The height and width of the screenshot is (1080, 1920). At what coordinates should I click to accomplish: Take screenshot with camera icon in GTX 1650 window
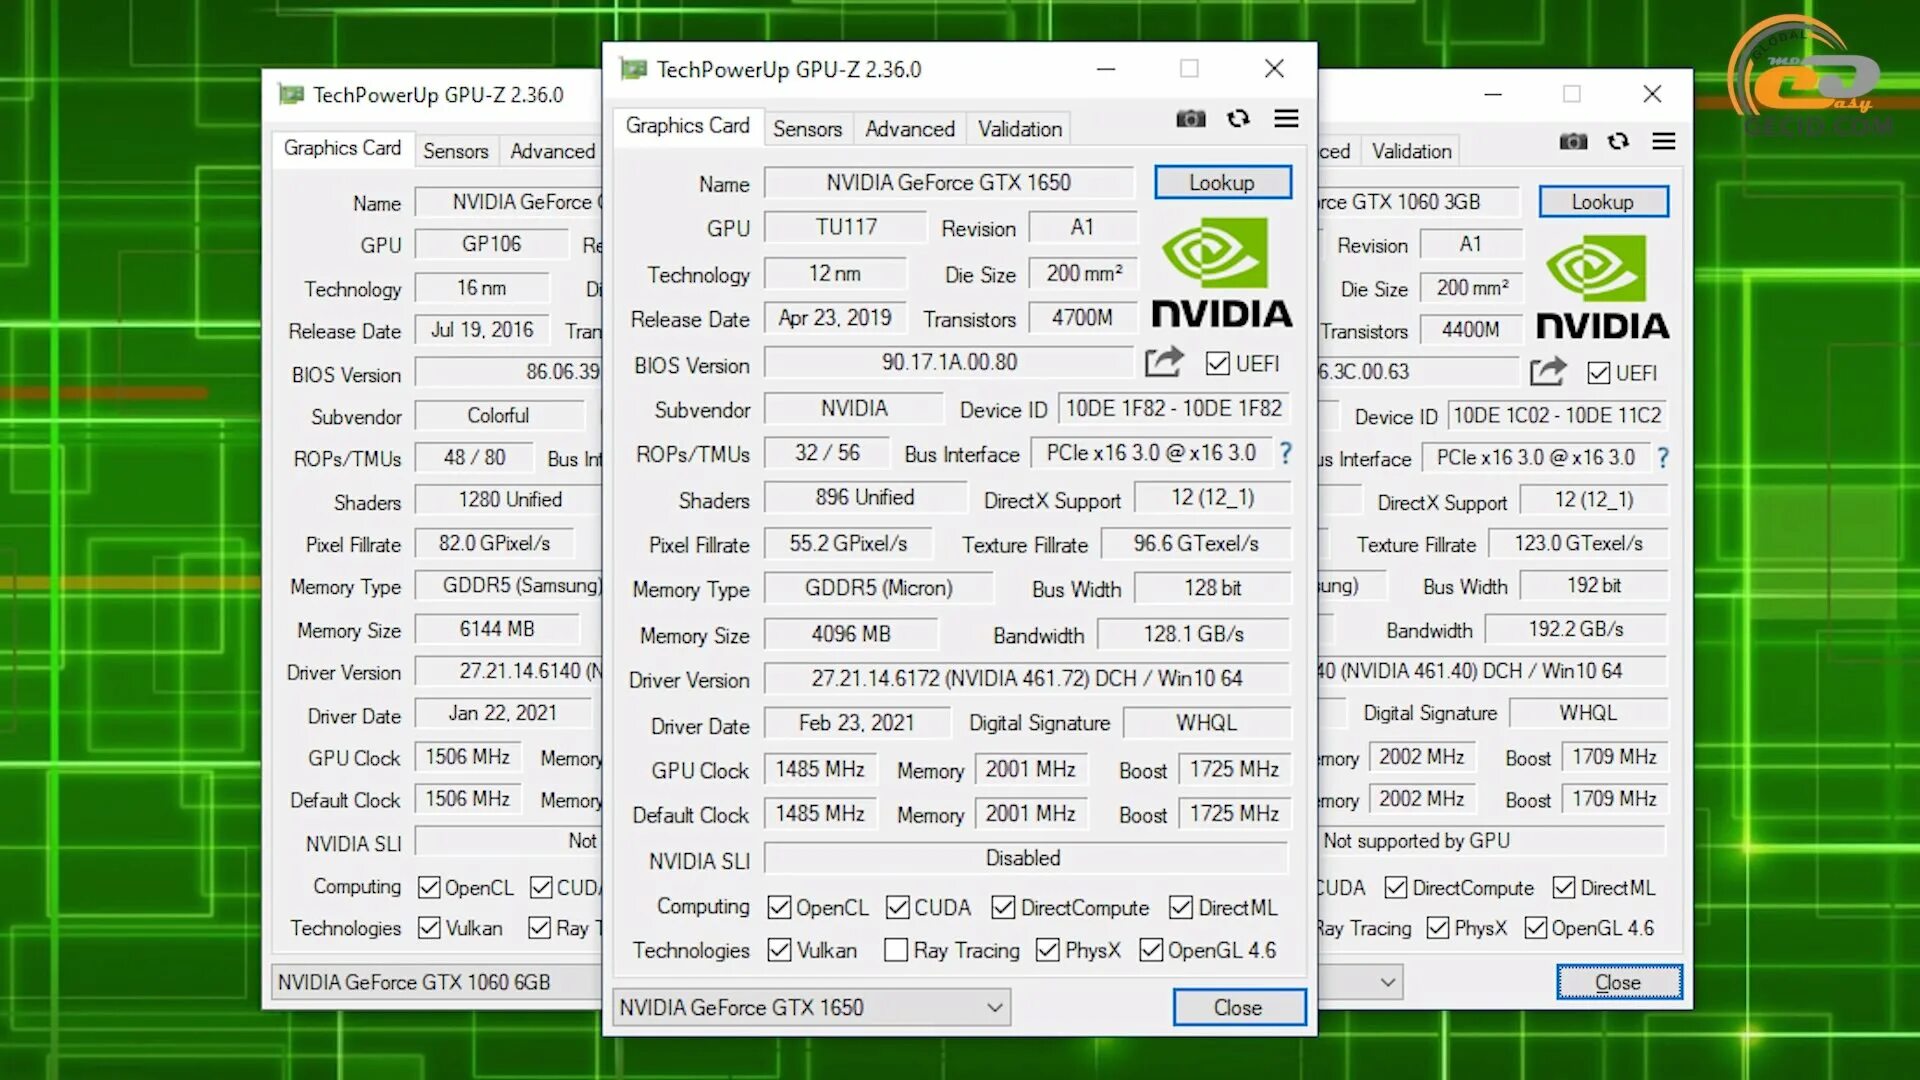click(x=1190, y=119)
